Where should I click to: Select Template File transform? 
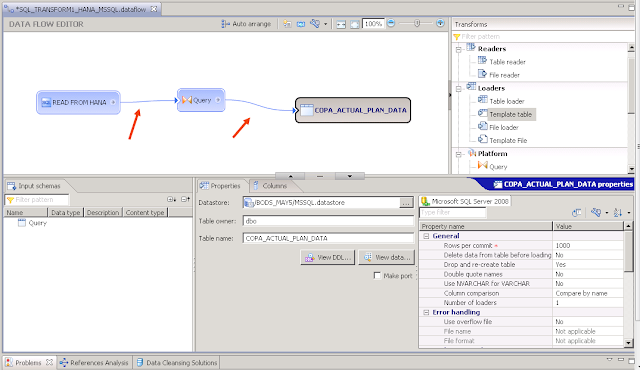point(503,140)
